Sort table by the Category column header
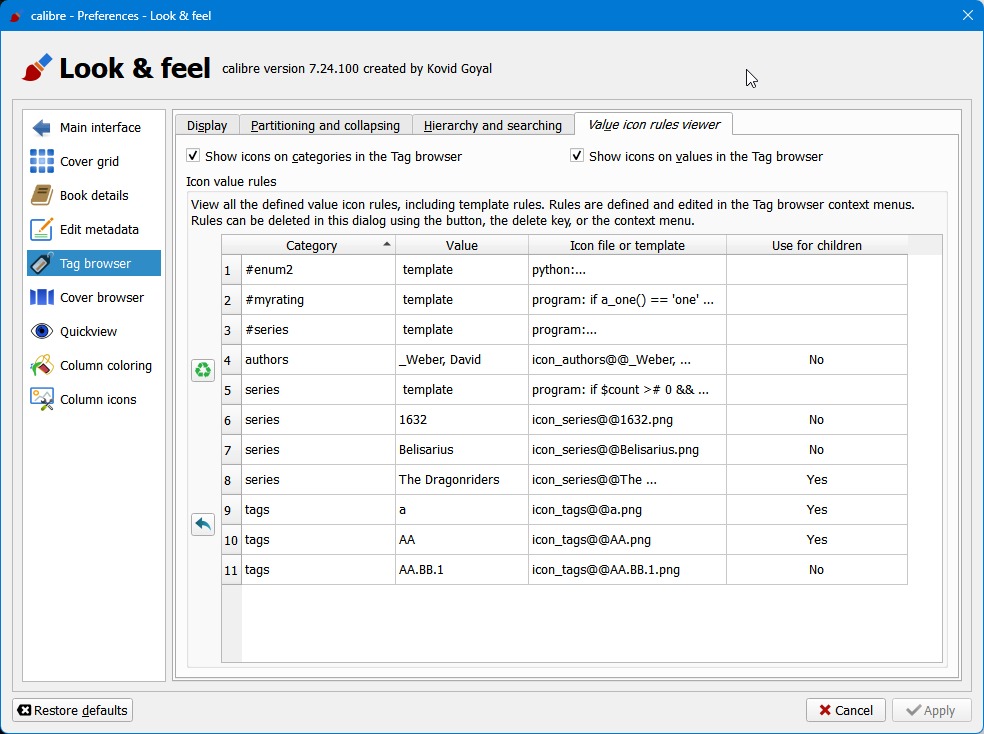 312,246
